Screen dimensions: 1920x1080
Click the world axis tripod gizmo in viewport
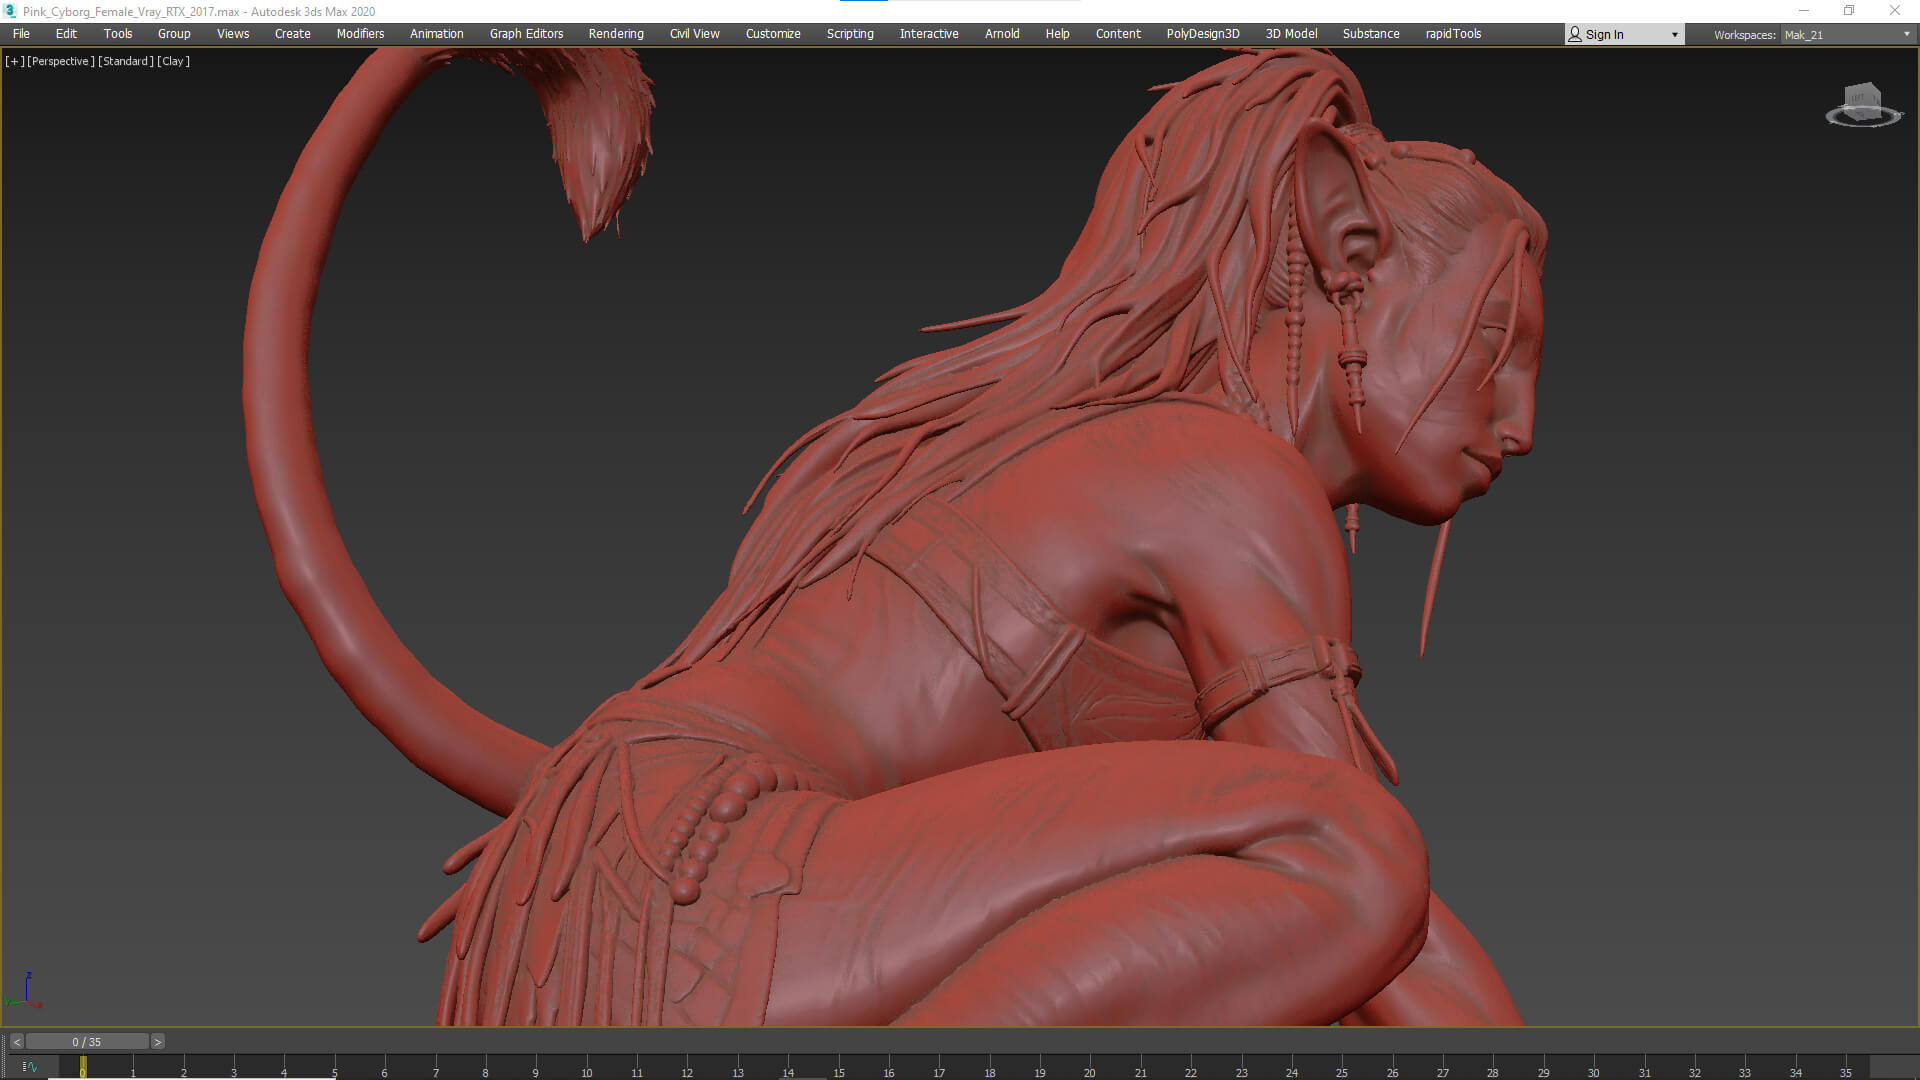pyautogui.click(x=25, y=989)
